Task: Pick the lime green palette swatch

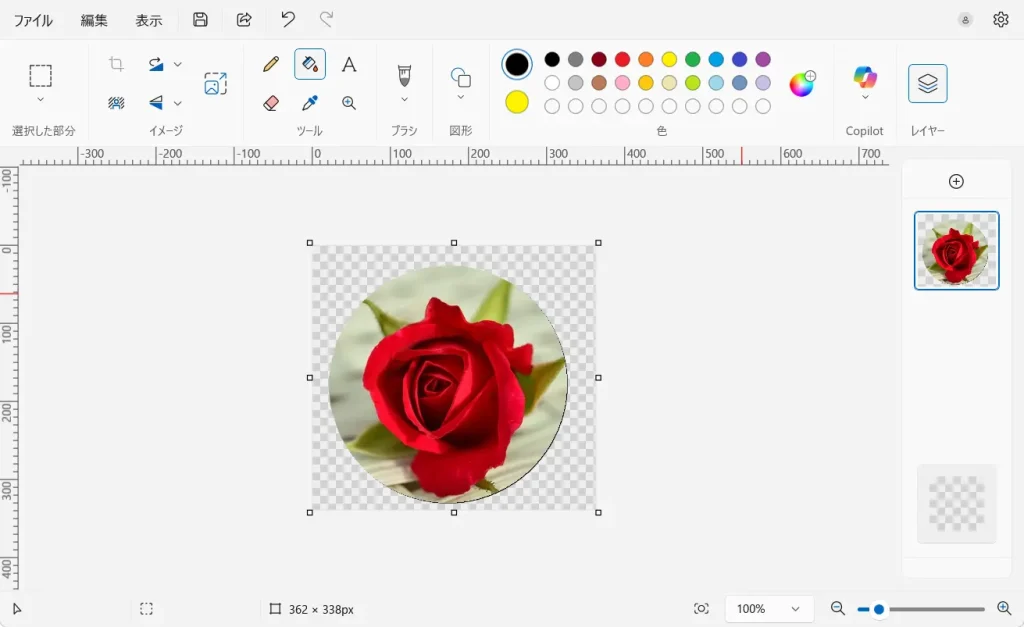Action: click(693, 83)
